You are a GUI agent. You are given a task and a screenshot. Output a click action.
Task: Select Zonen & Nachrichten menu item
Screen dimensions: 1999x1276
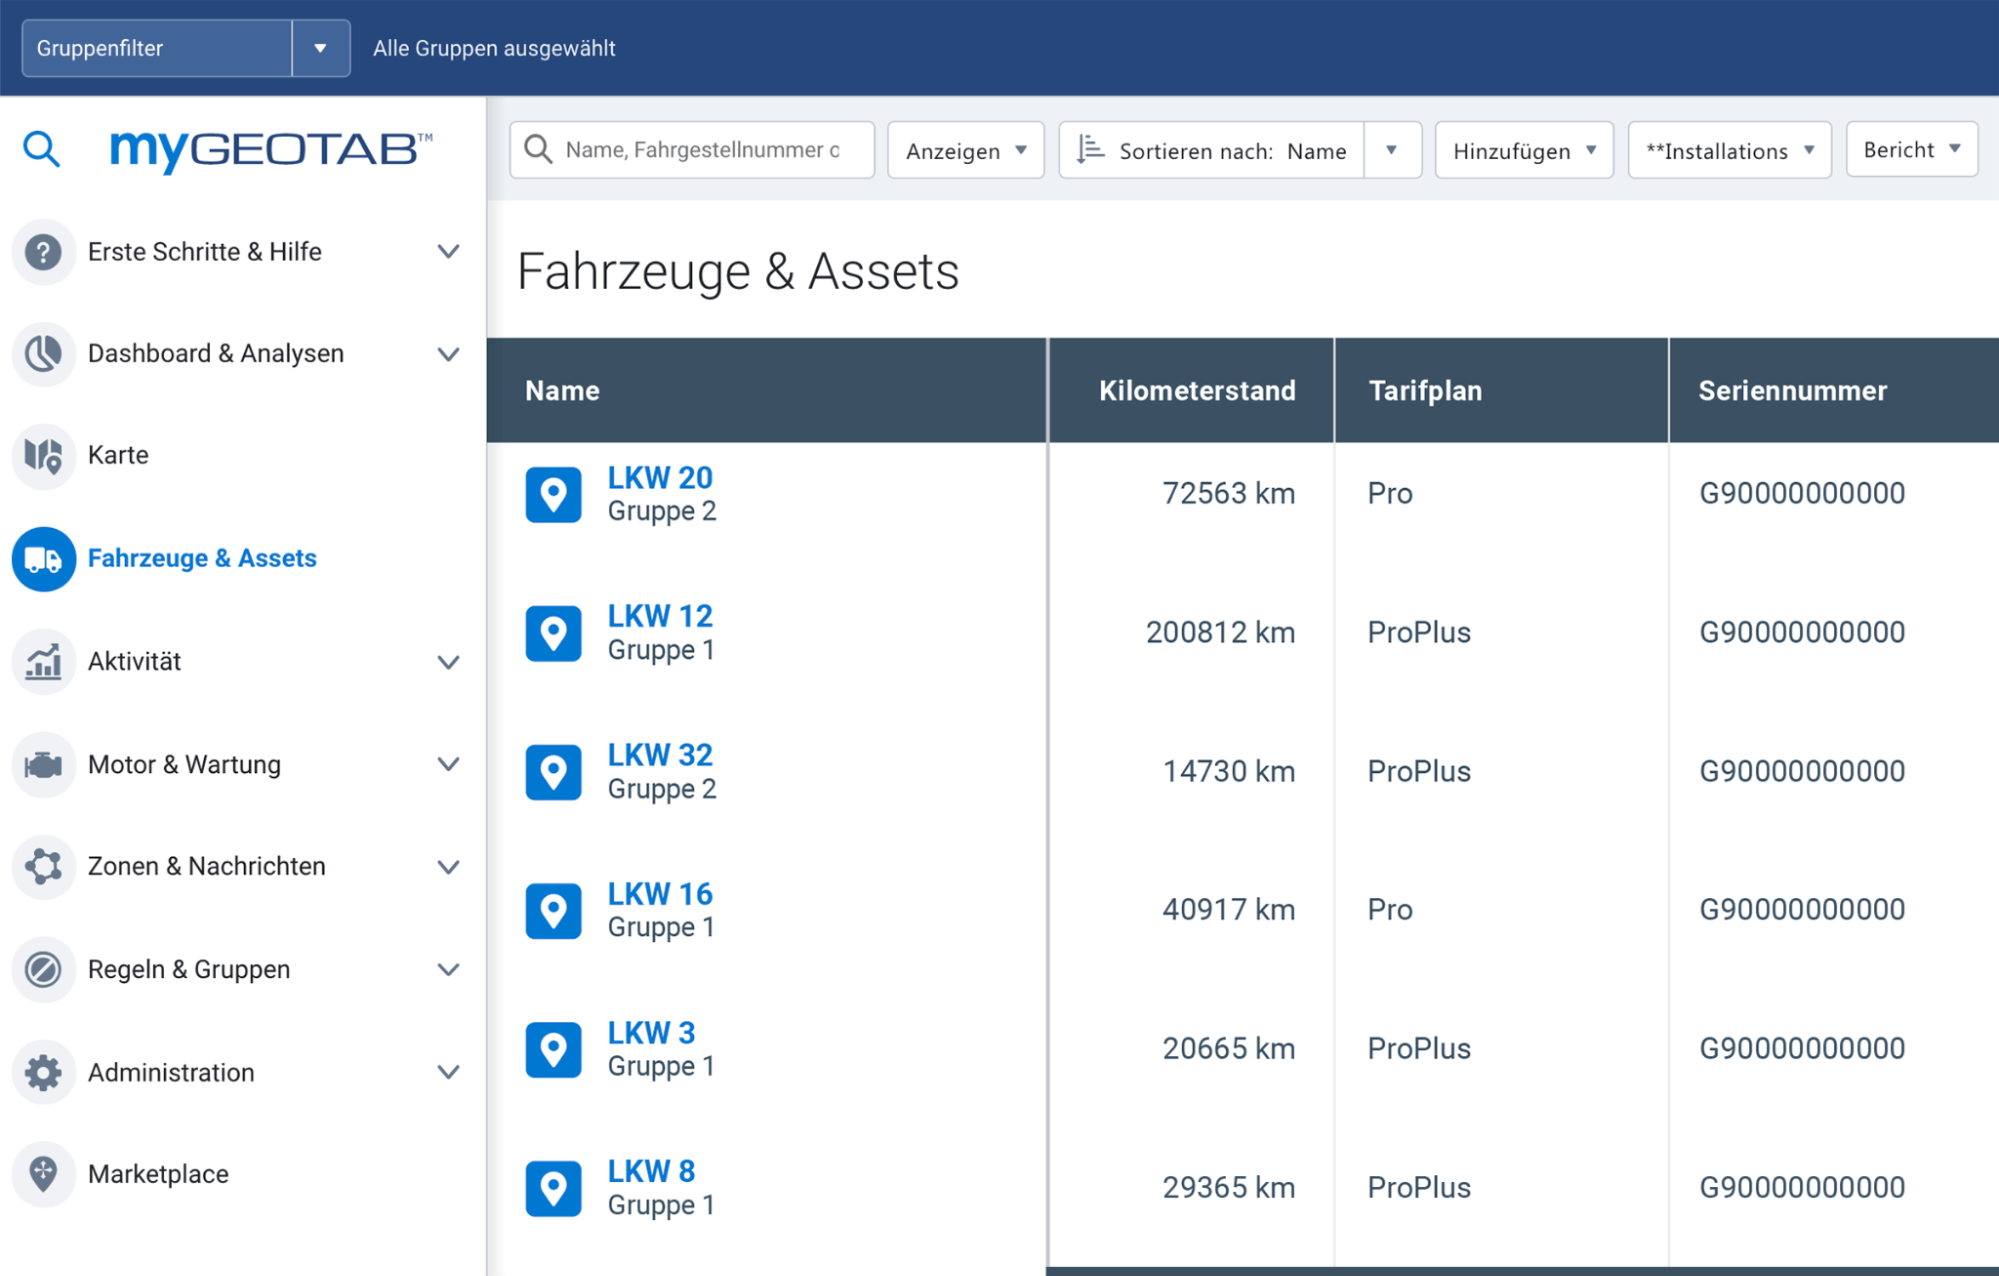point(206,867)
